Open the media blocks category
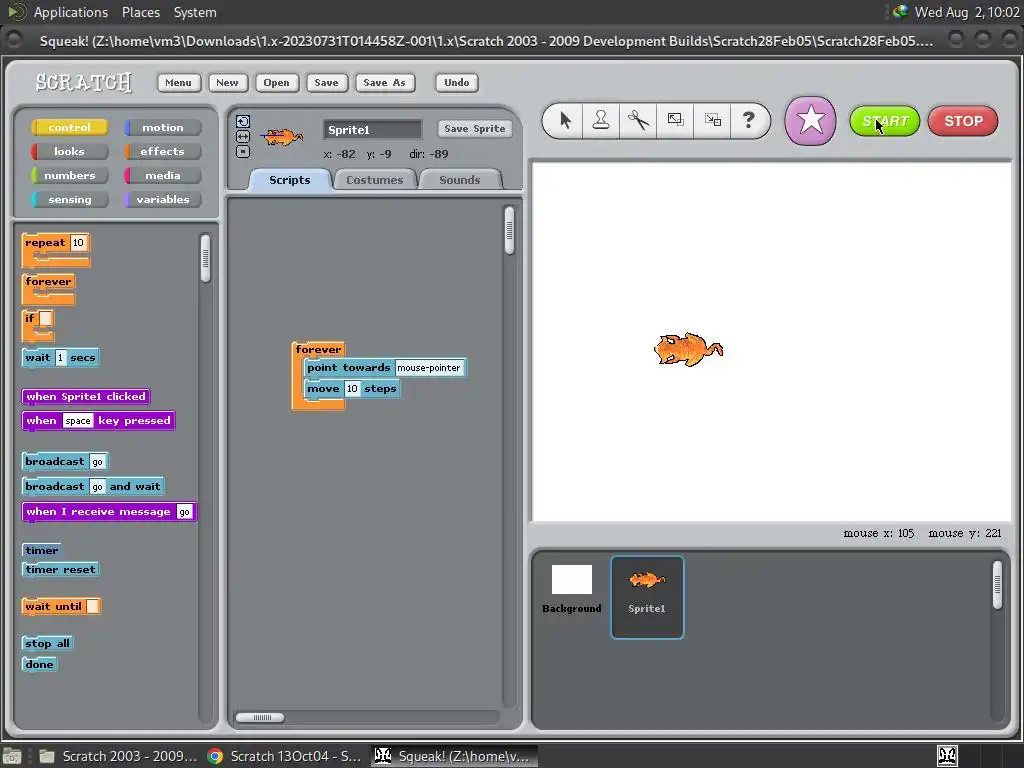The image size is (1024, 768). pyautogui.click(x=163, y=176)
